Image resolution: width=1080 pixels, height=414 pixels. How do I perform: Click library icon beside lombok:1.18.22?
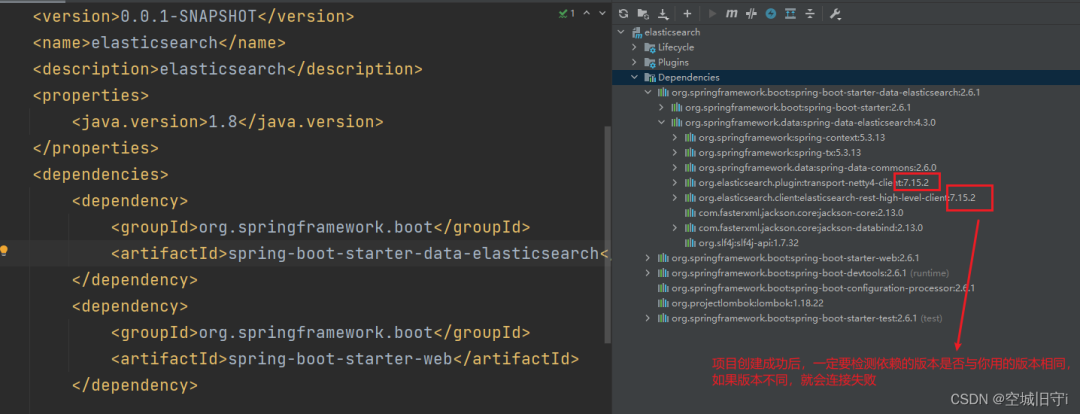click(663, 303)
